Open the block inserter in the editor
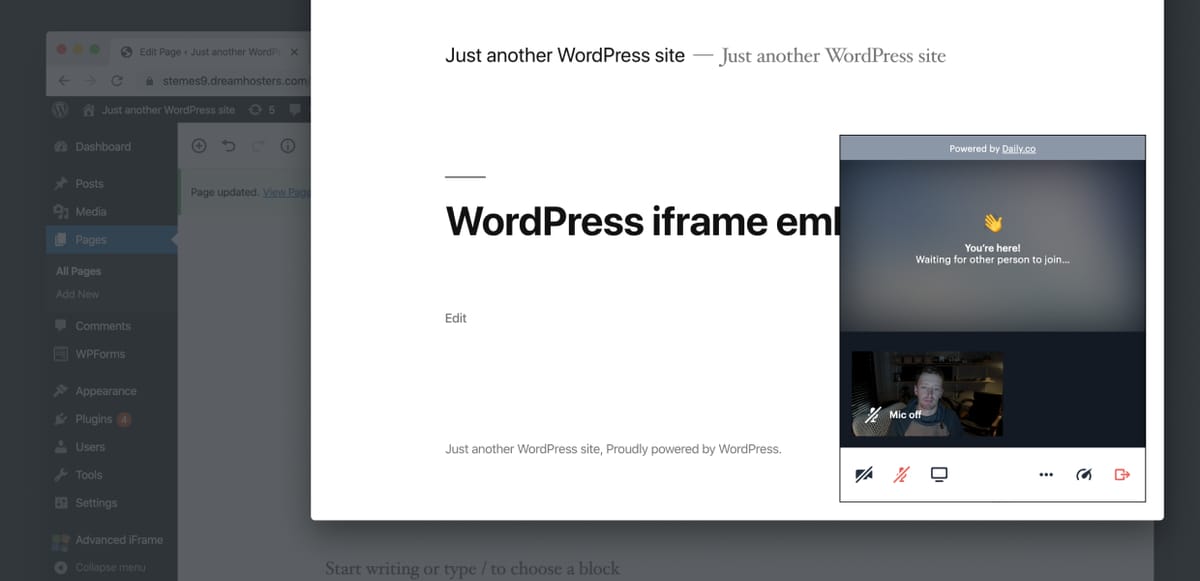Screen dimensions: 1200x581 point(199,145)
